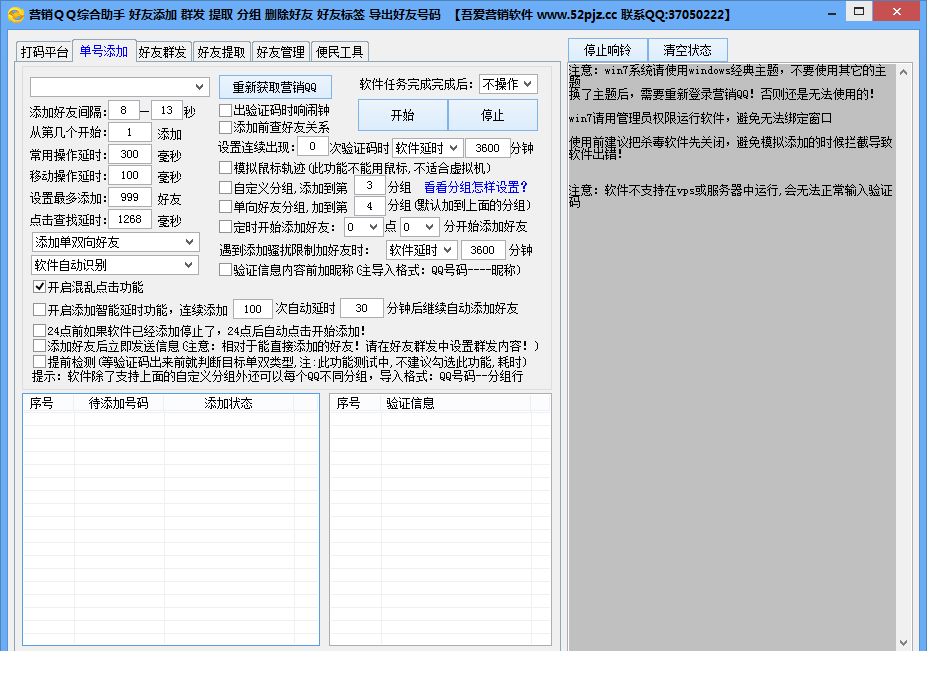The height and width of the screenshot is (674, 927).
Task: Enable 定时开始添加好友 checkbox
Action: (225, 226)
